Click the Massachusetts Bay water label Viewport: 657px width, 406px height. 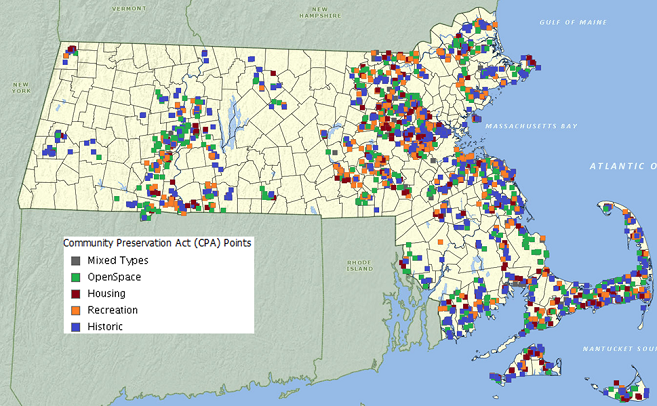coord(532,129)
